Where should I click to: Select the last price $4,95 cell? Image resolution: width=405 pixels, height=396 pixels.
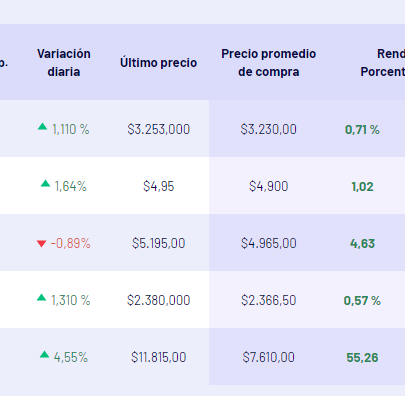[159, 186]
